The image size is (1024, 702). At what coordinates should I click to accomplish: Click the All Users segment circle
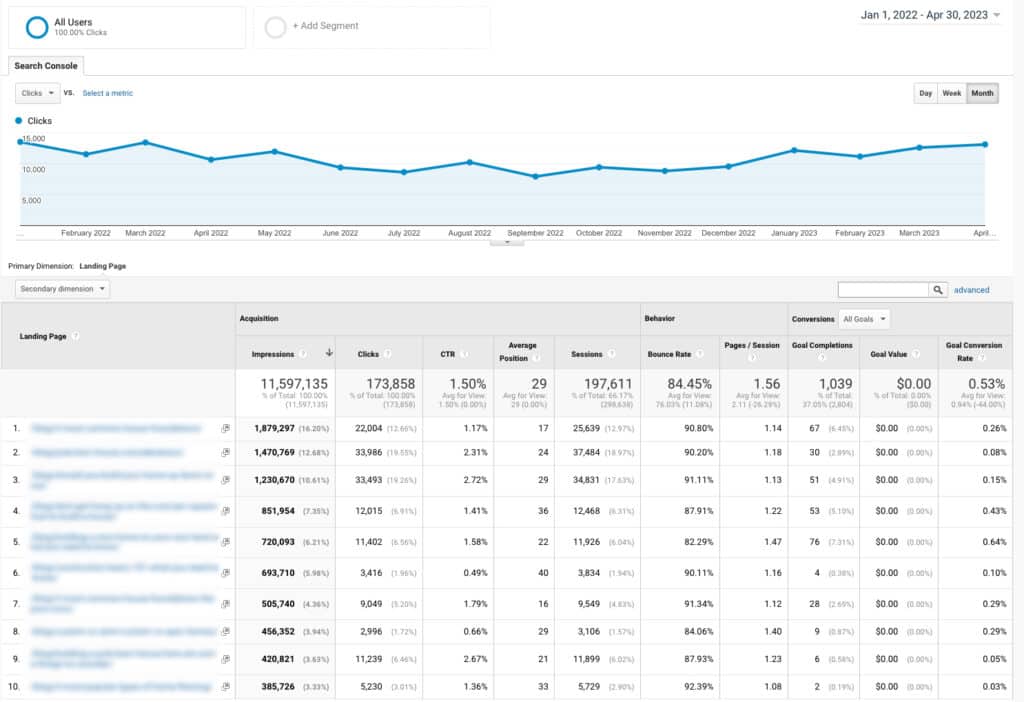(x=37, y=27)
